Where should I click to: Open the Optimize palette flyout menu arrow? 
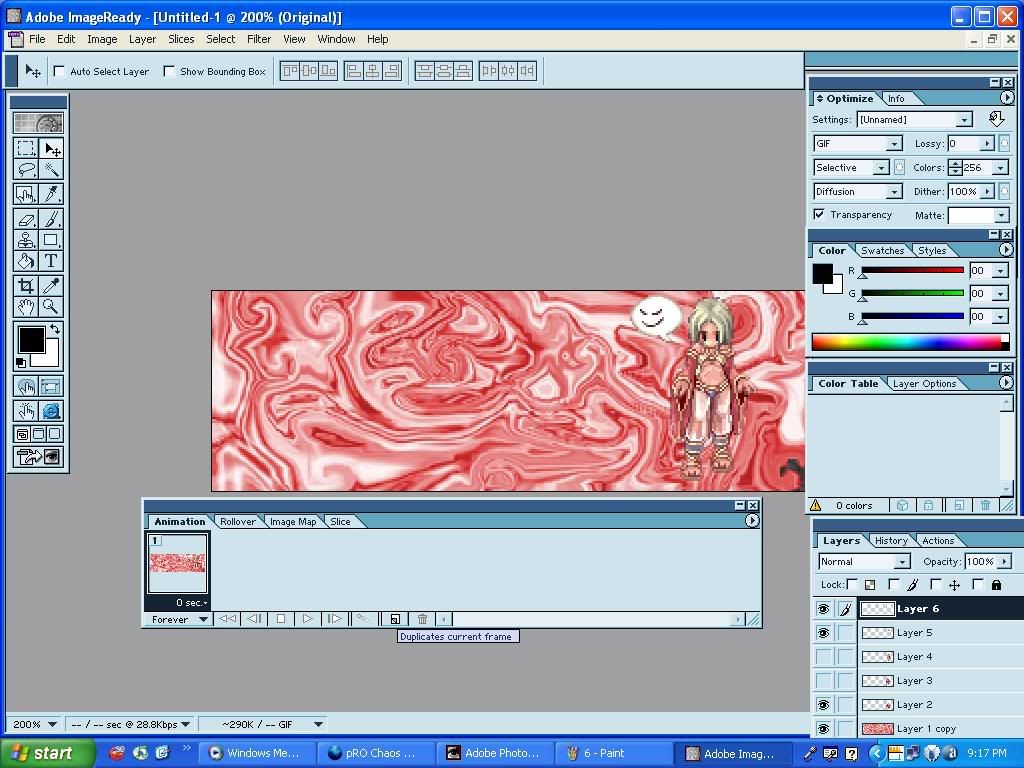1006,98
